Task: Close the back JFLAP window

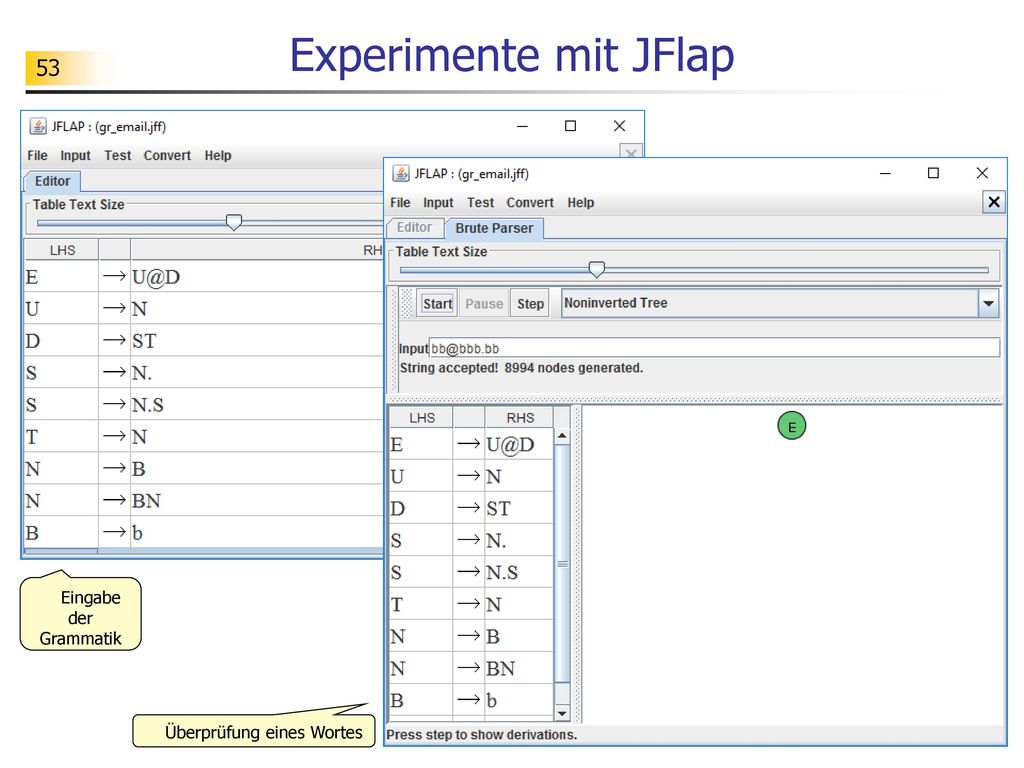Action: (x=619, y=126)
